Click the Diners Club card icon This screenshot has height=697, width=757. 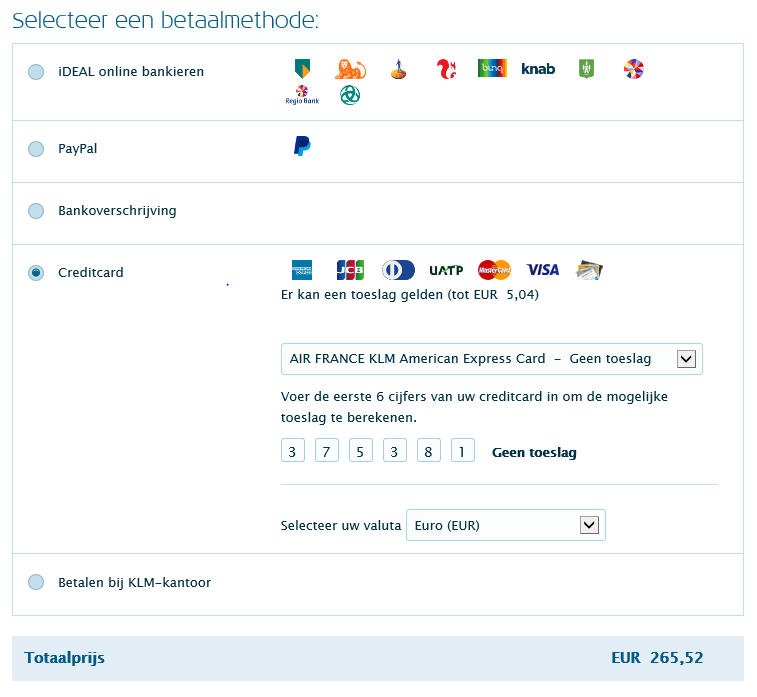point(398,270)
